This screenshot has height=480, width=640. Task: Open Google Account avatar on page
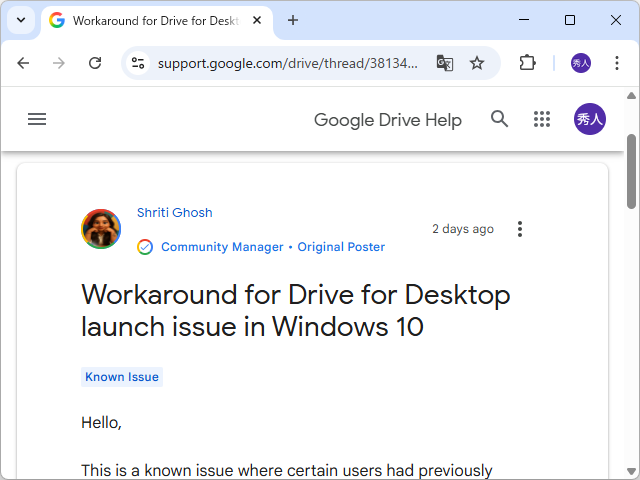(x=589, y=119)
